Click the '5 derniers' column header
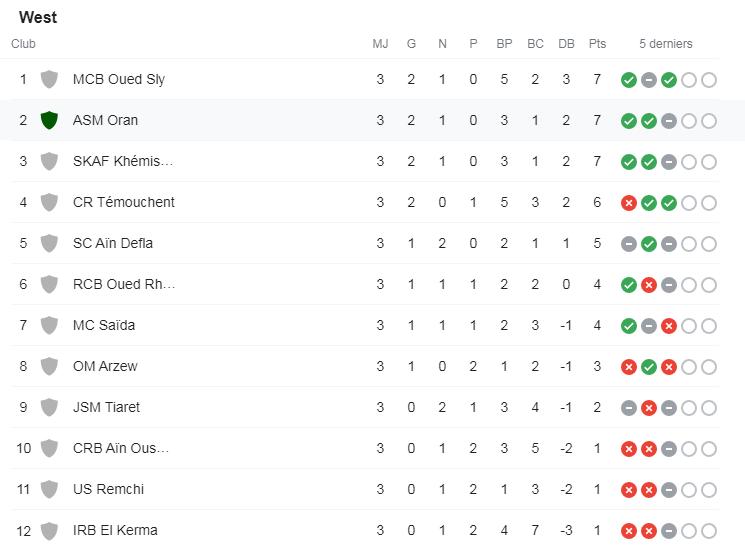This screenshot has width=745, height=553. point(666,44)
